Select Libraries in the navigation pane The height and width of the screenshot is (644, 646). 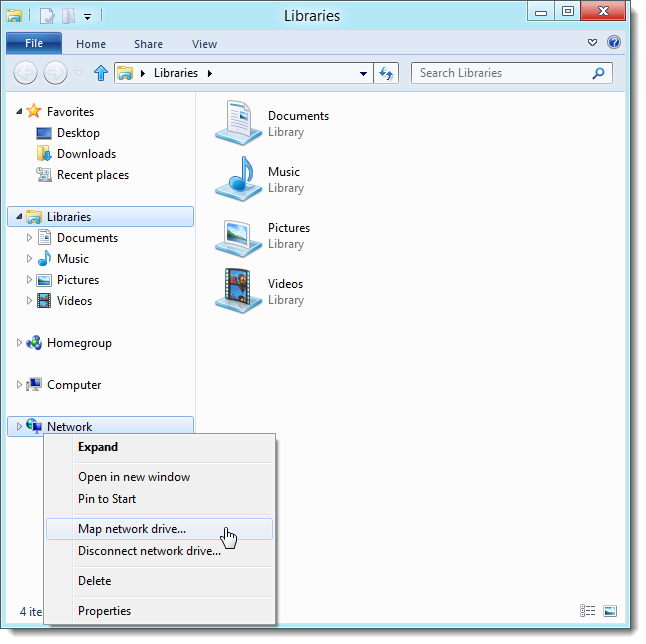pos(100,216)
